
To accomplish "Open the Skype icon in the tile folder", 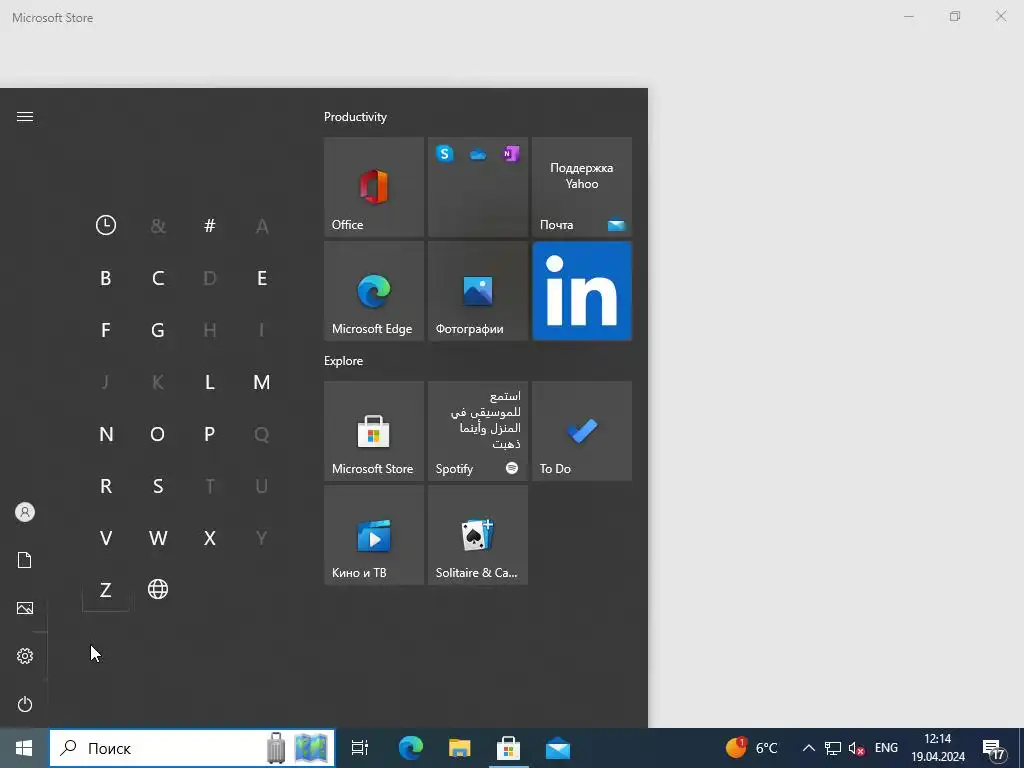I will (445, 154).
